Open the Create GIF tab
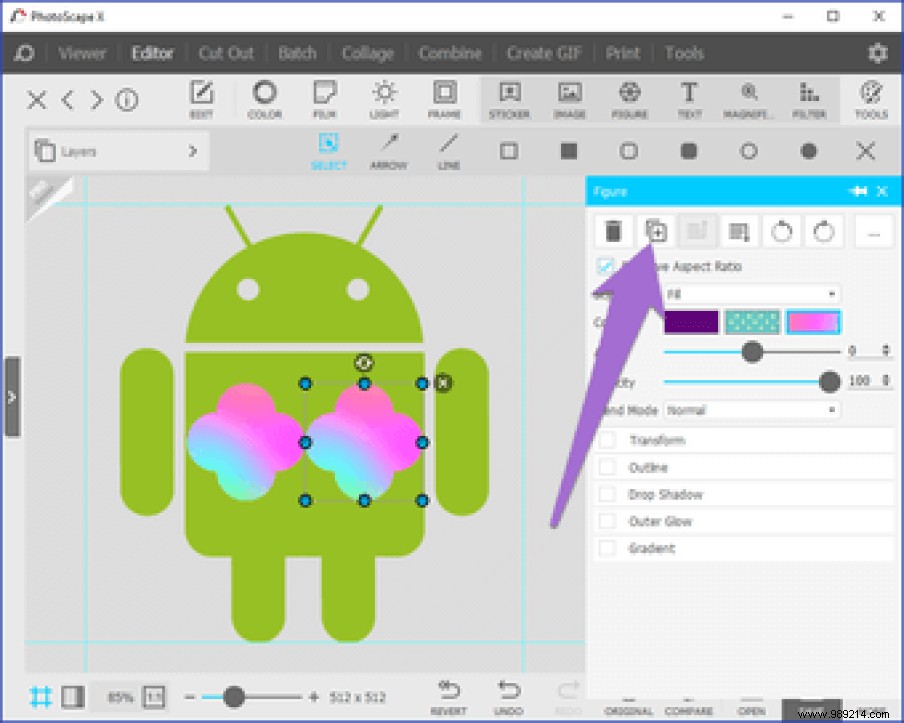 pos(543,52)
